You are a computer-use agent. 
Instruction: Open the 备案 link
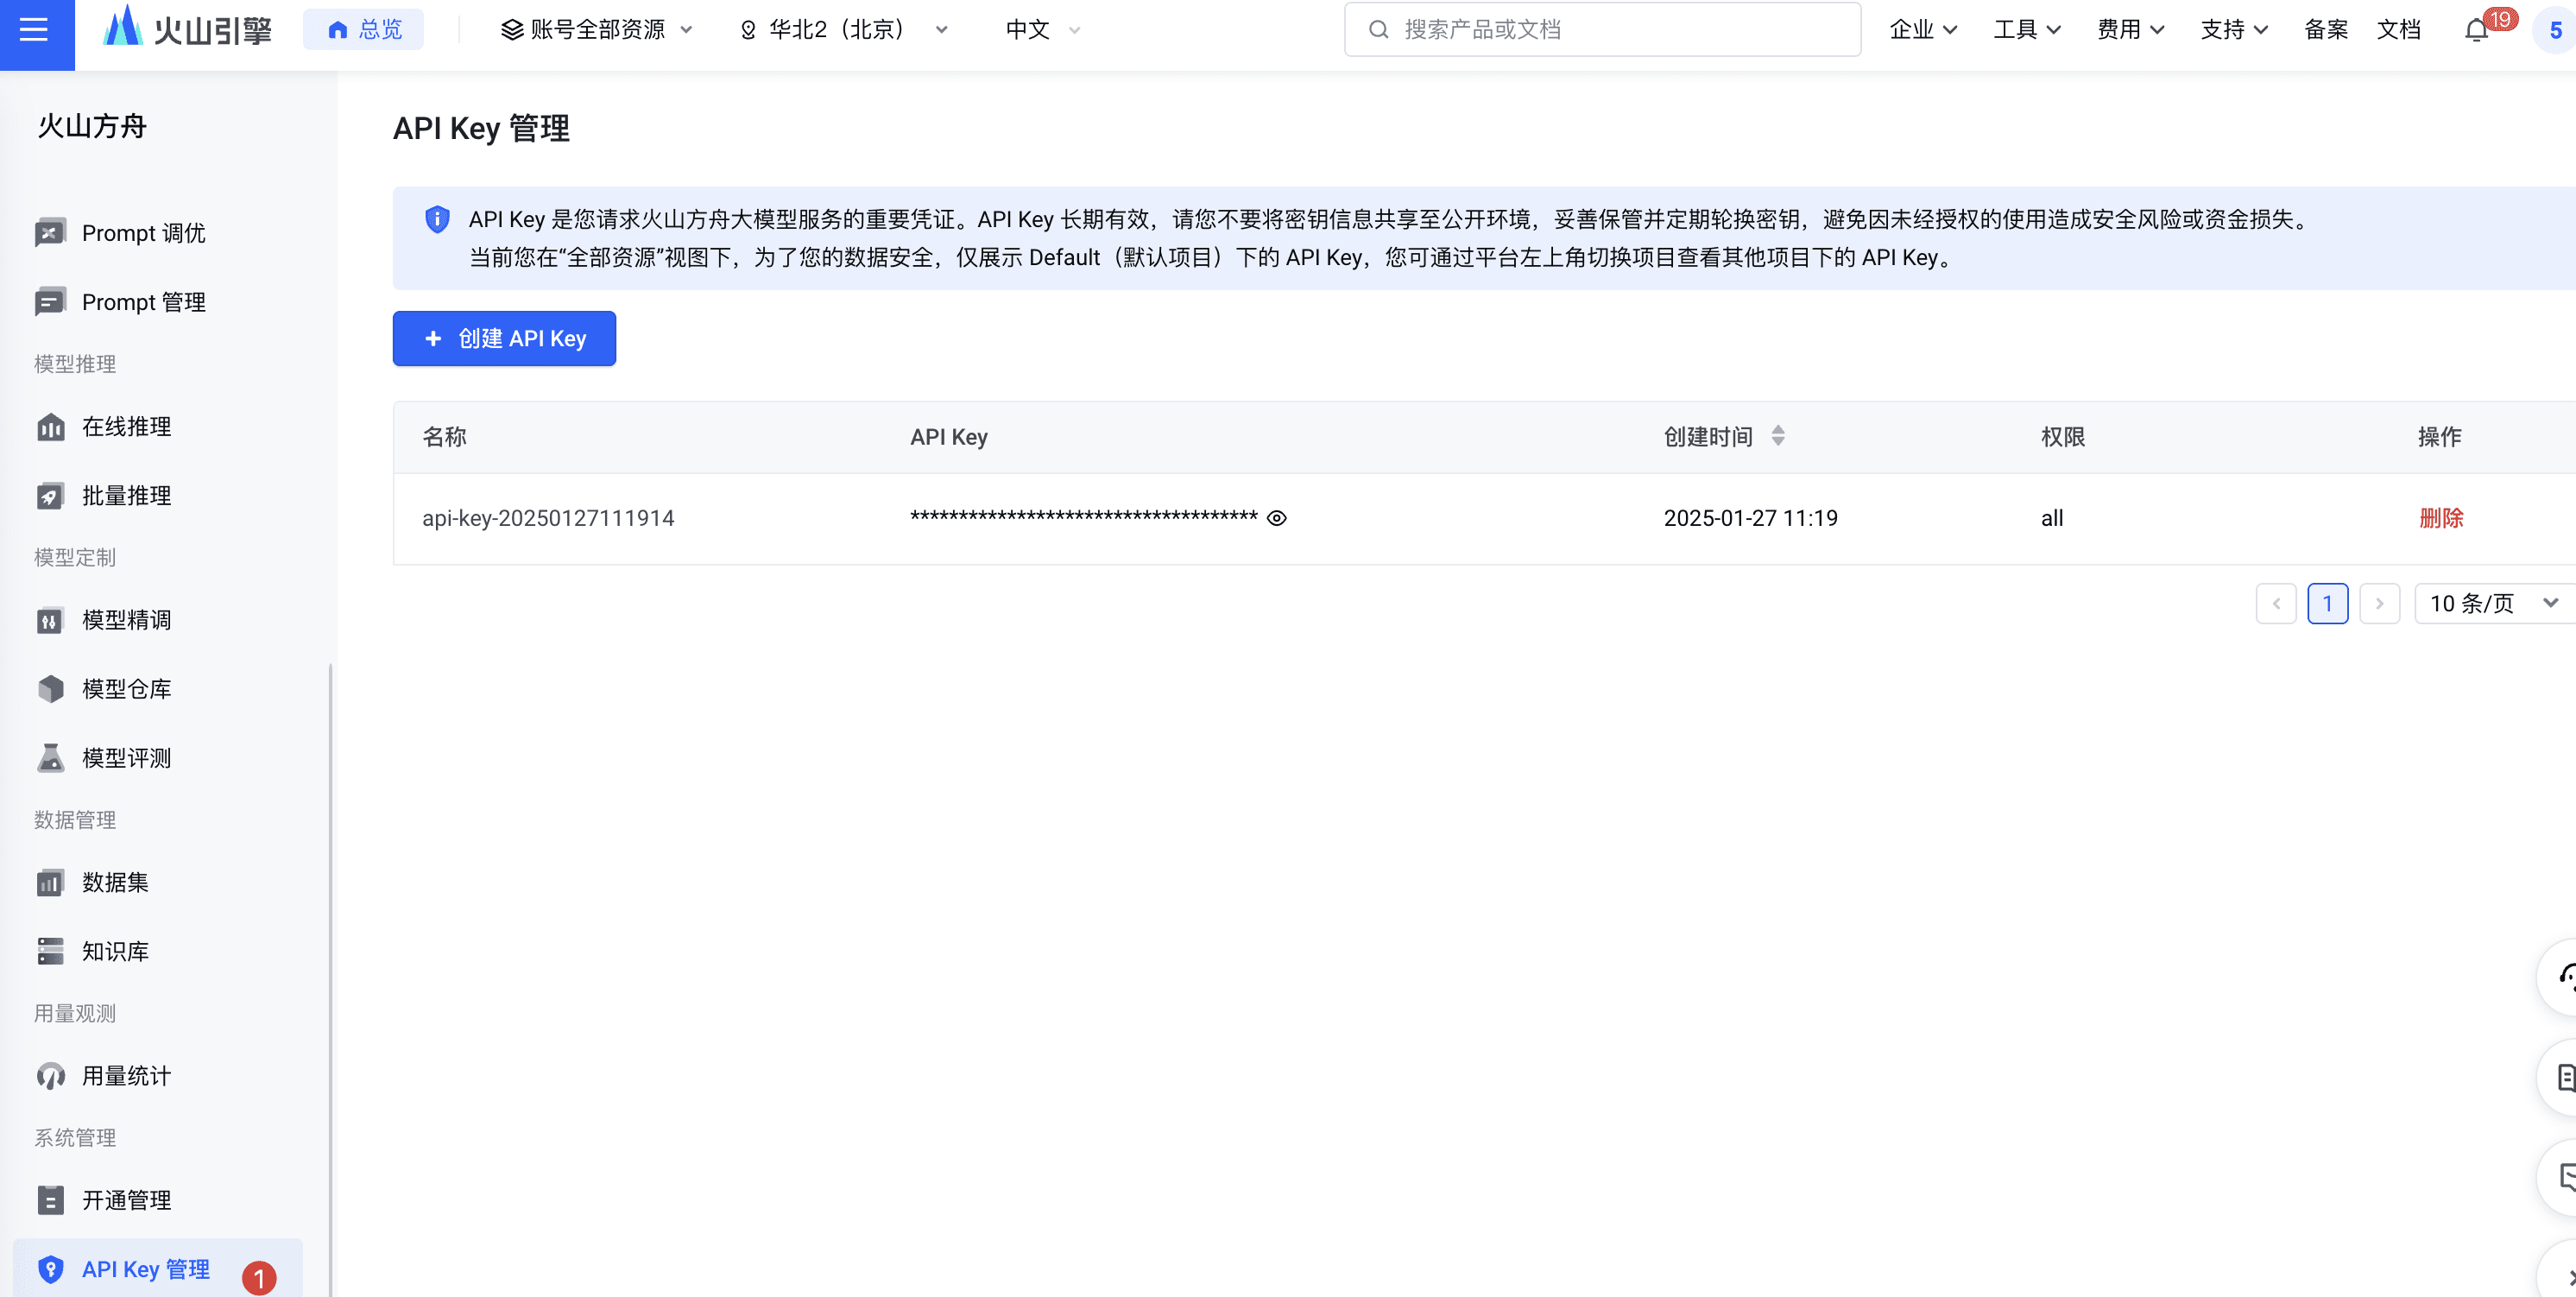pyautogui.click(x=2326, y=30)
